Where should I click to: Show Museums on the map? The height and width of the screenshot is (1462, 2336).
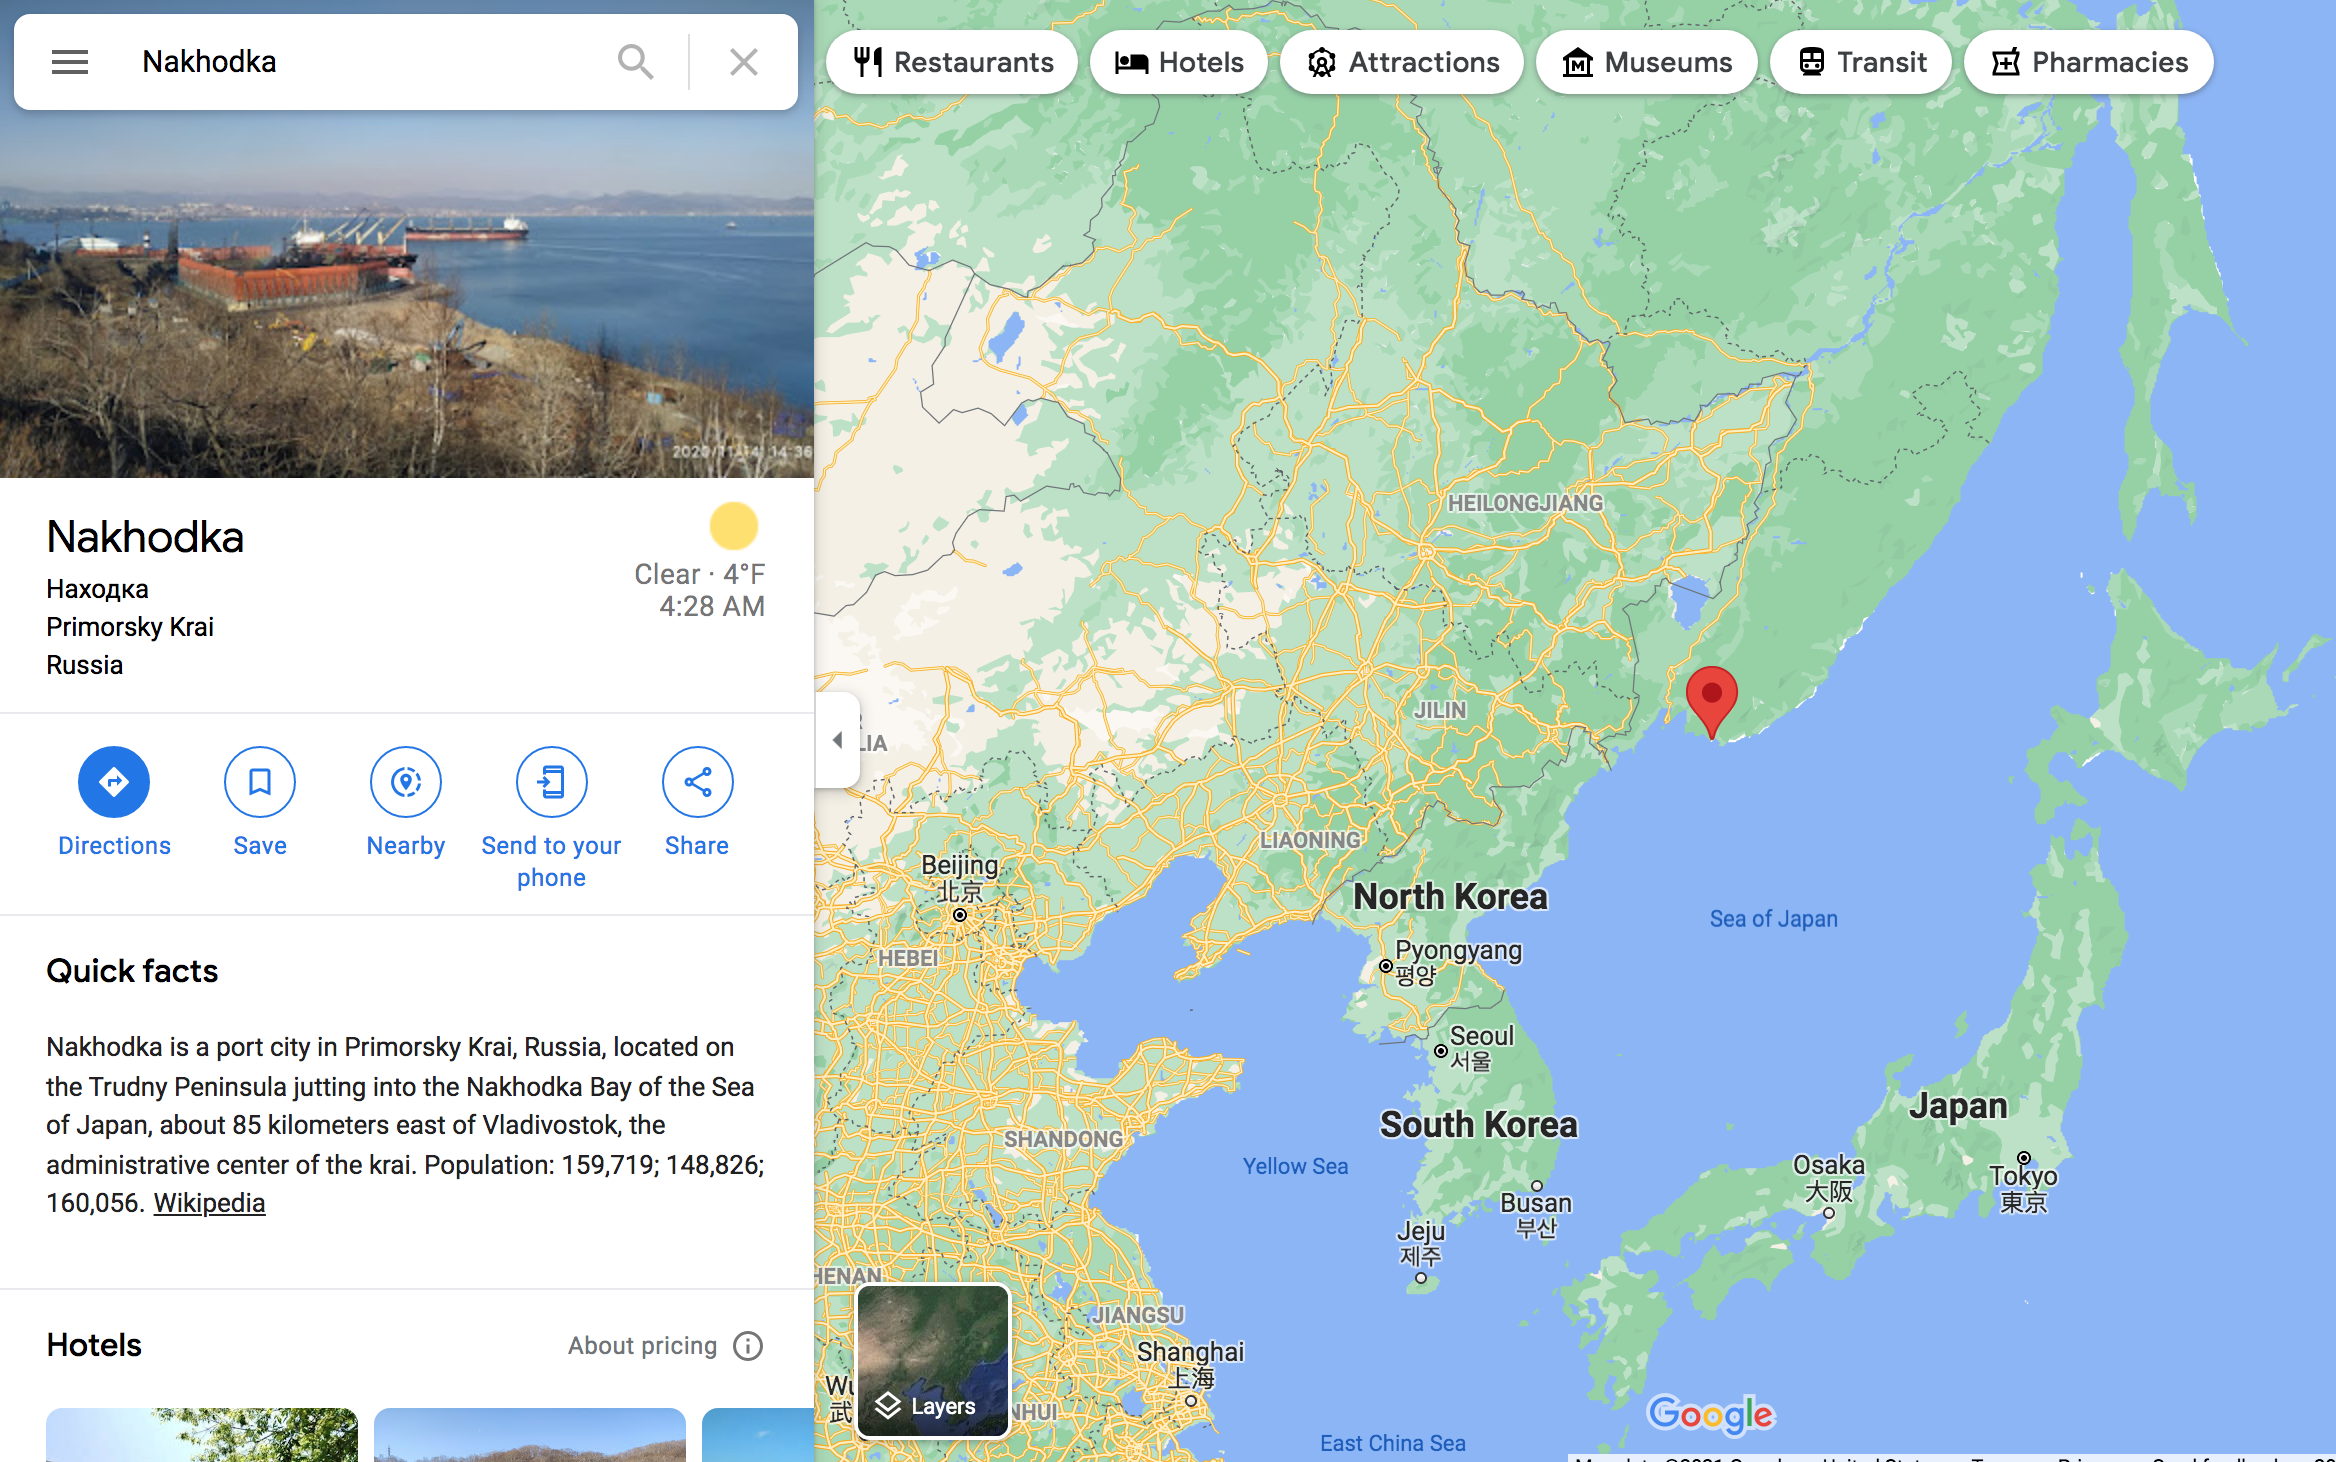[1646, 62]
